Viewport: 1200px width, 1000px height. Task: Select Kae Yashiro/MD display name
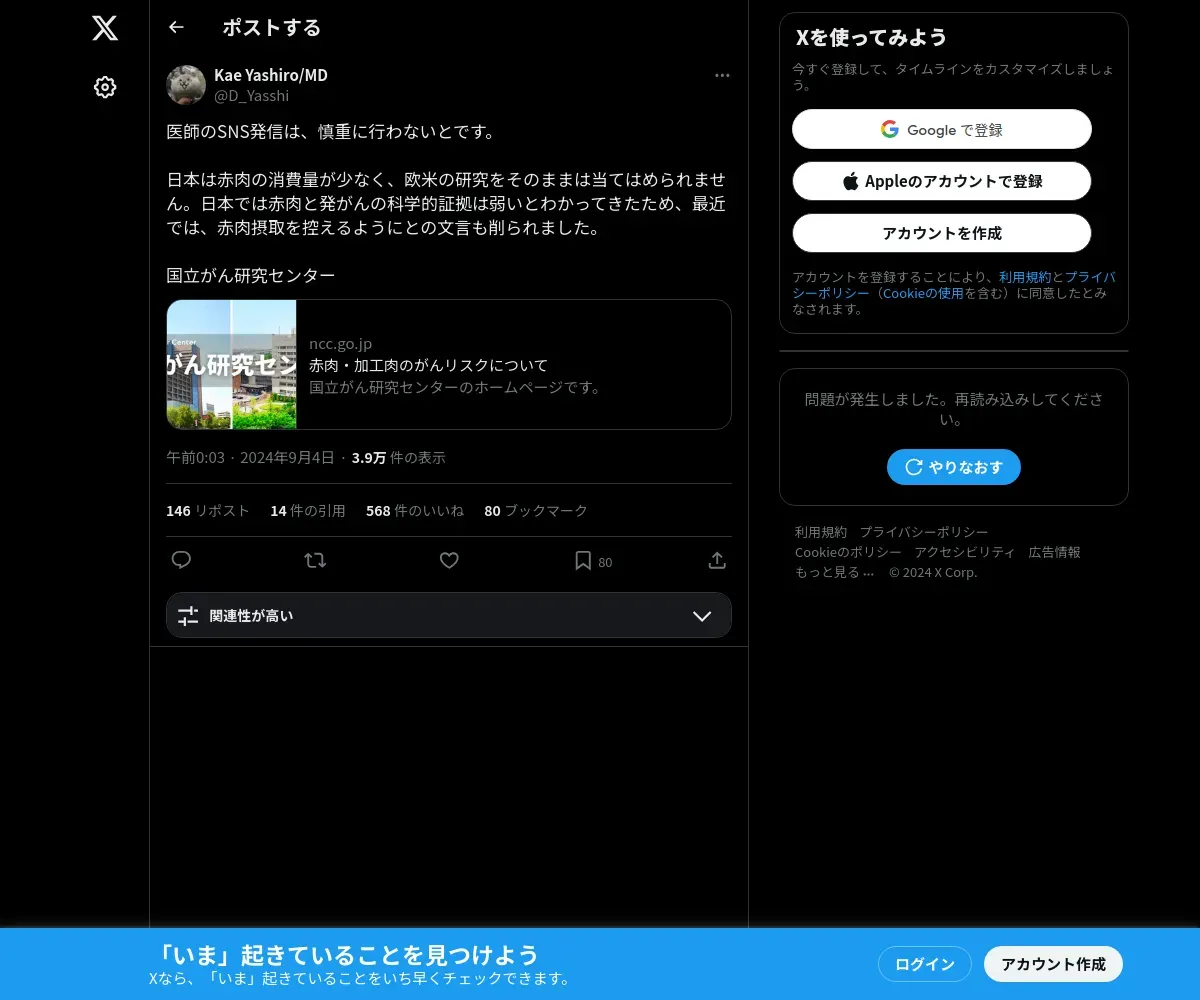tap(271, 75)
